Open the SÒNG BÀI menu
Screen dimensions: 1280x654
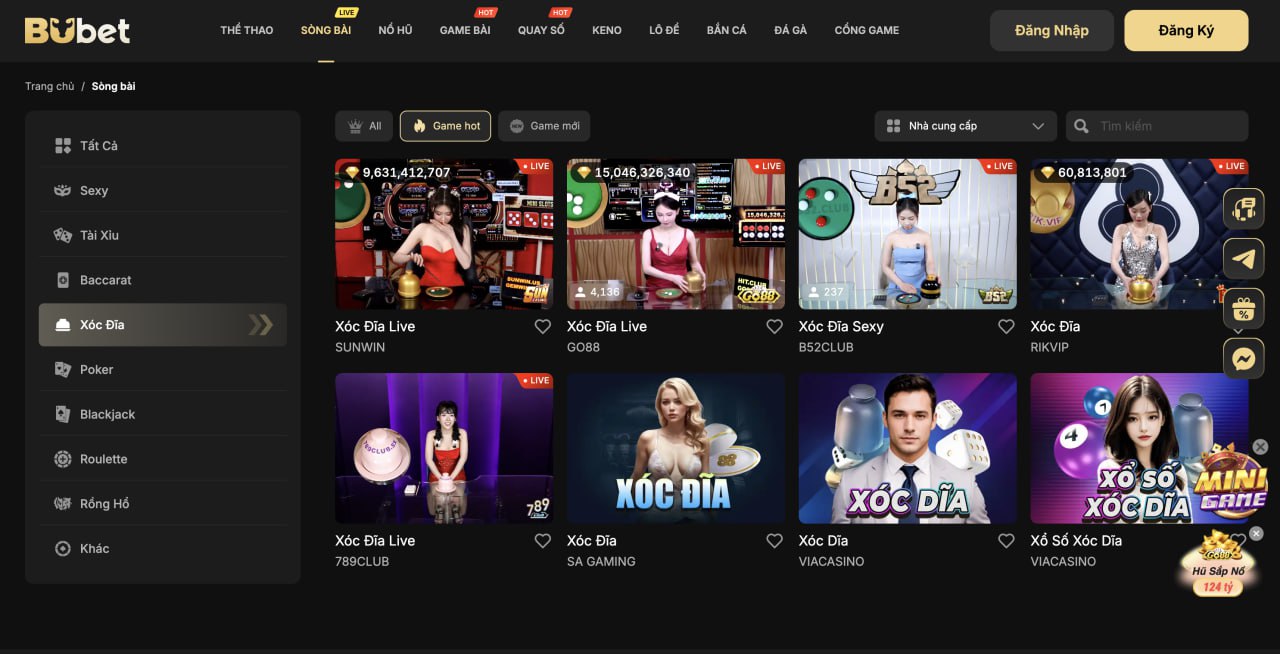326,30
